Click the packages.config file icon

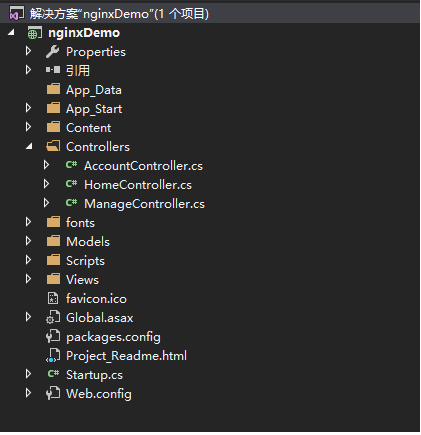coord(53,336)
